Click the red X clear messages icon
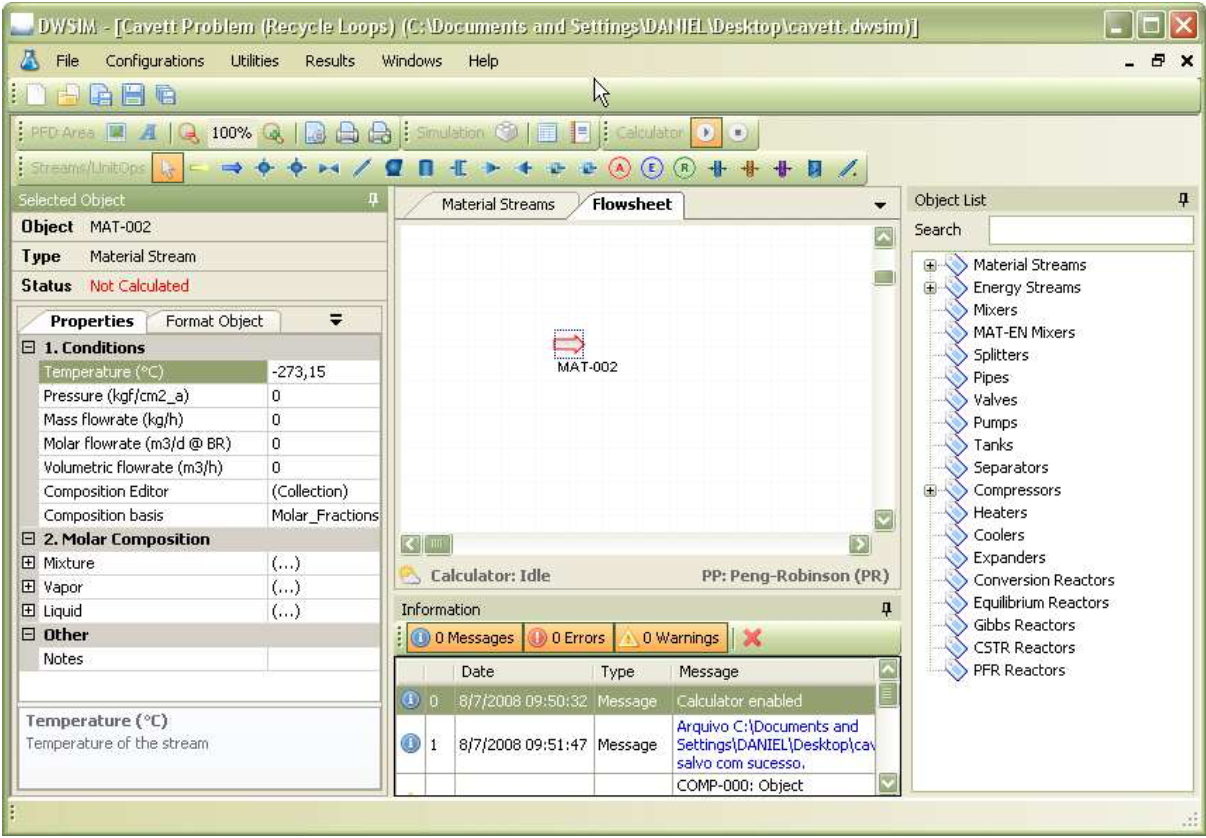1206x838 pixels. [752, 637]
